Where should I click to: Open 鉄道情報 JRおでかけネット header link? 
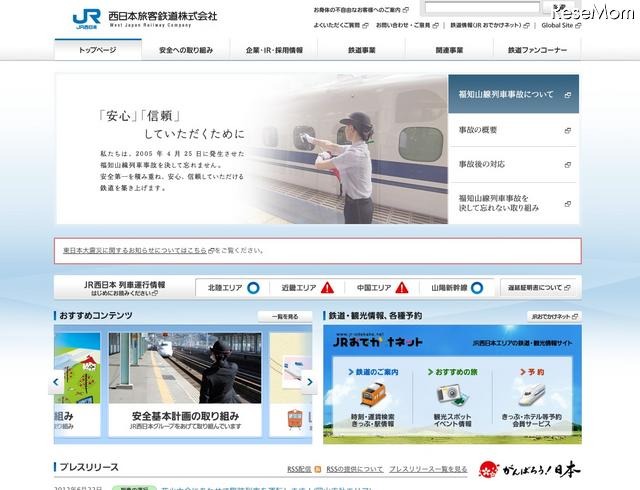point(490,25)
